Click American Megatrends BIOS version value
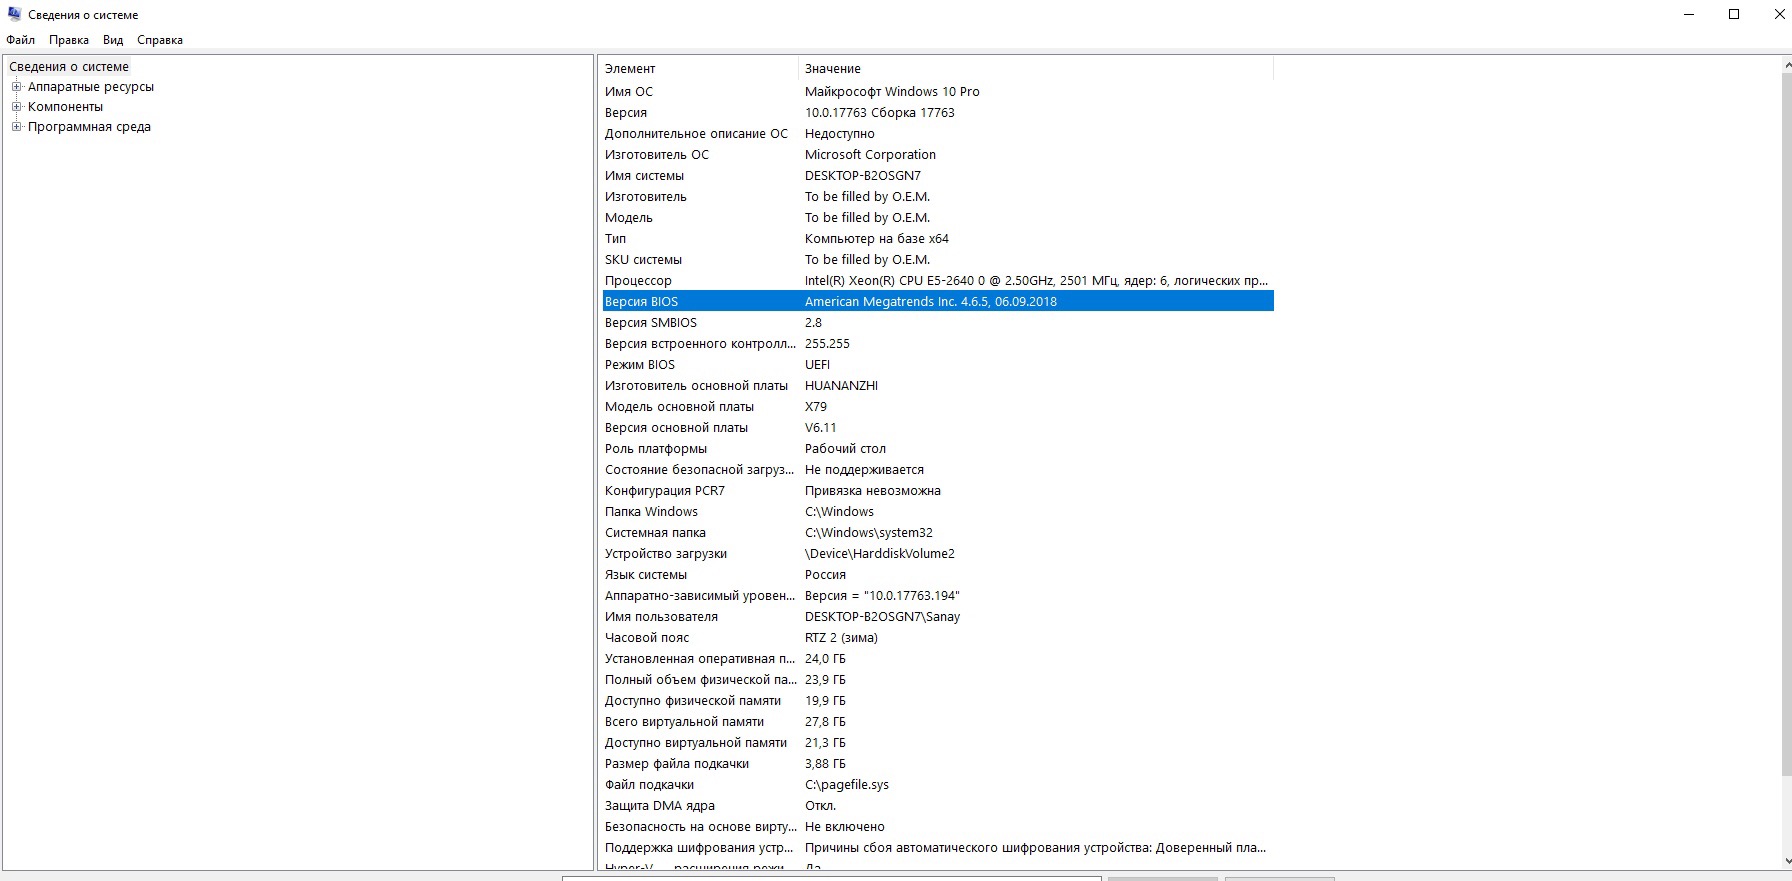 931,302
